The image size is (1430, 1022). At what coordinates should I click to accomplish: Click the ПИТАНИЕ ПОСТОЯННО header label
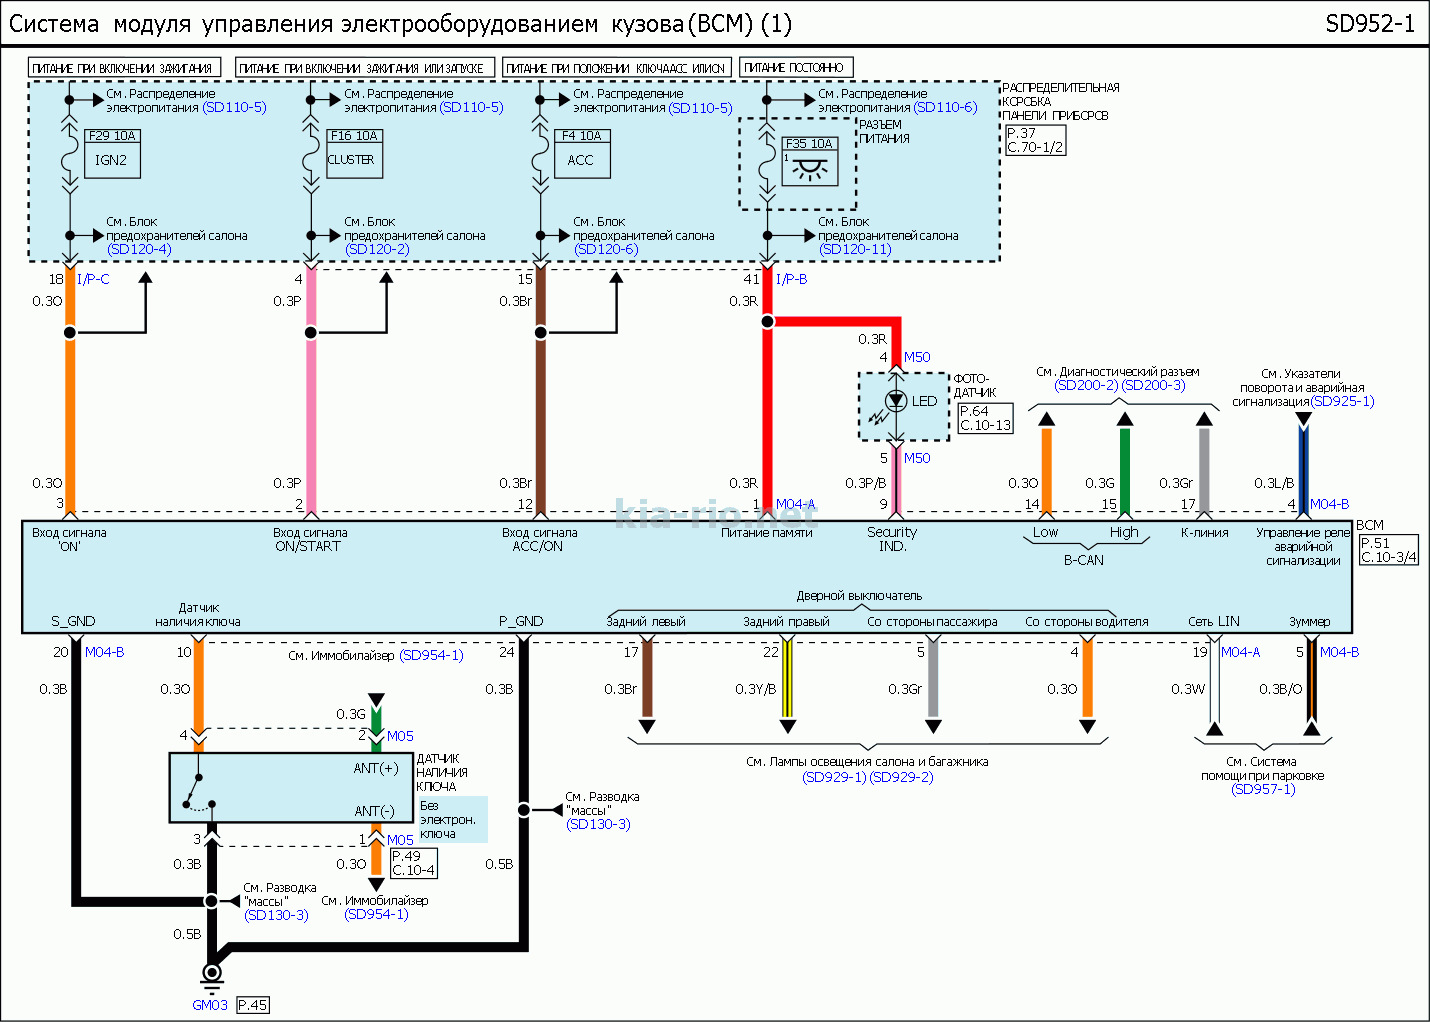pyautogui.click(x=796, y=68)
